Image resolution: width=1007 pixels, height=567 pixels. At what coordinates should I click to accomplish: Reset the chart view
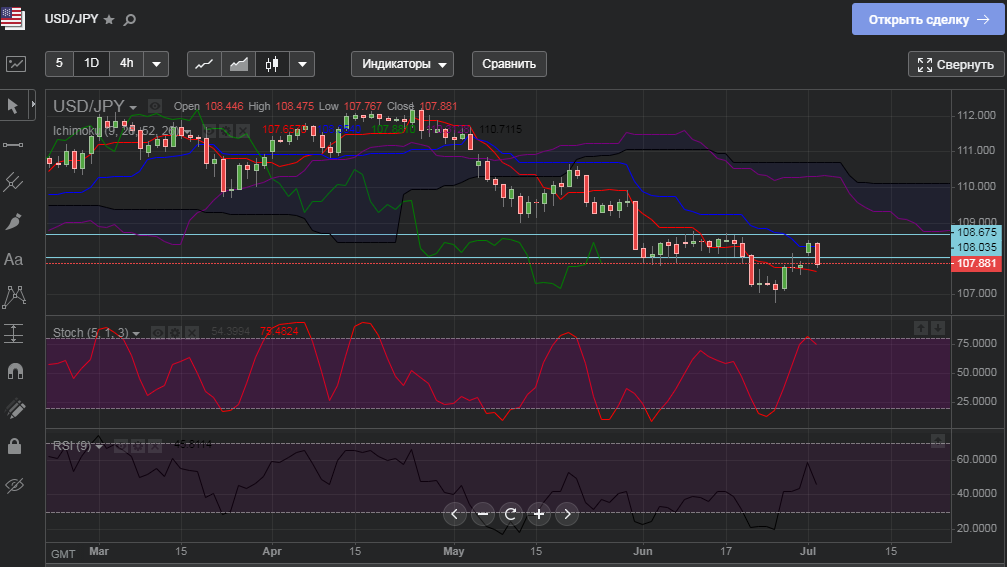tap(511, 514)
